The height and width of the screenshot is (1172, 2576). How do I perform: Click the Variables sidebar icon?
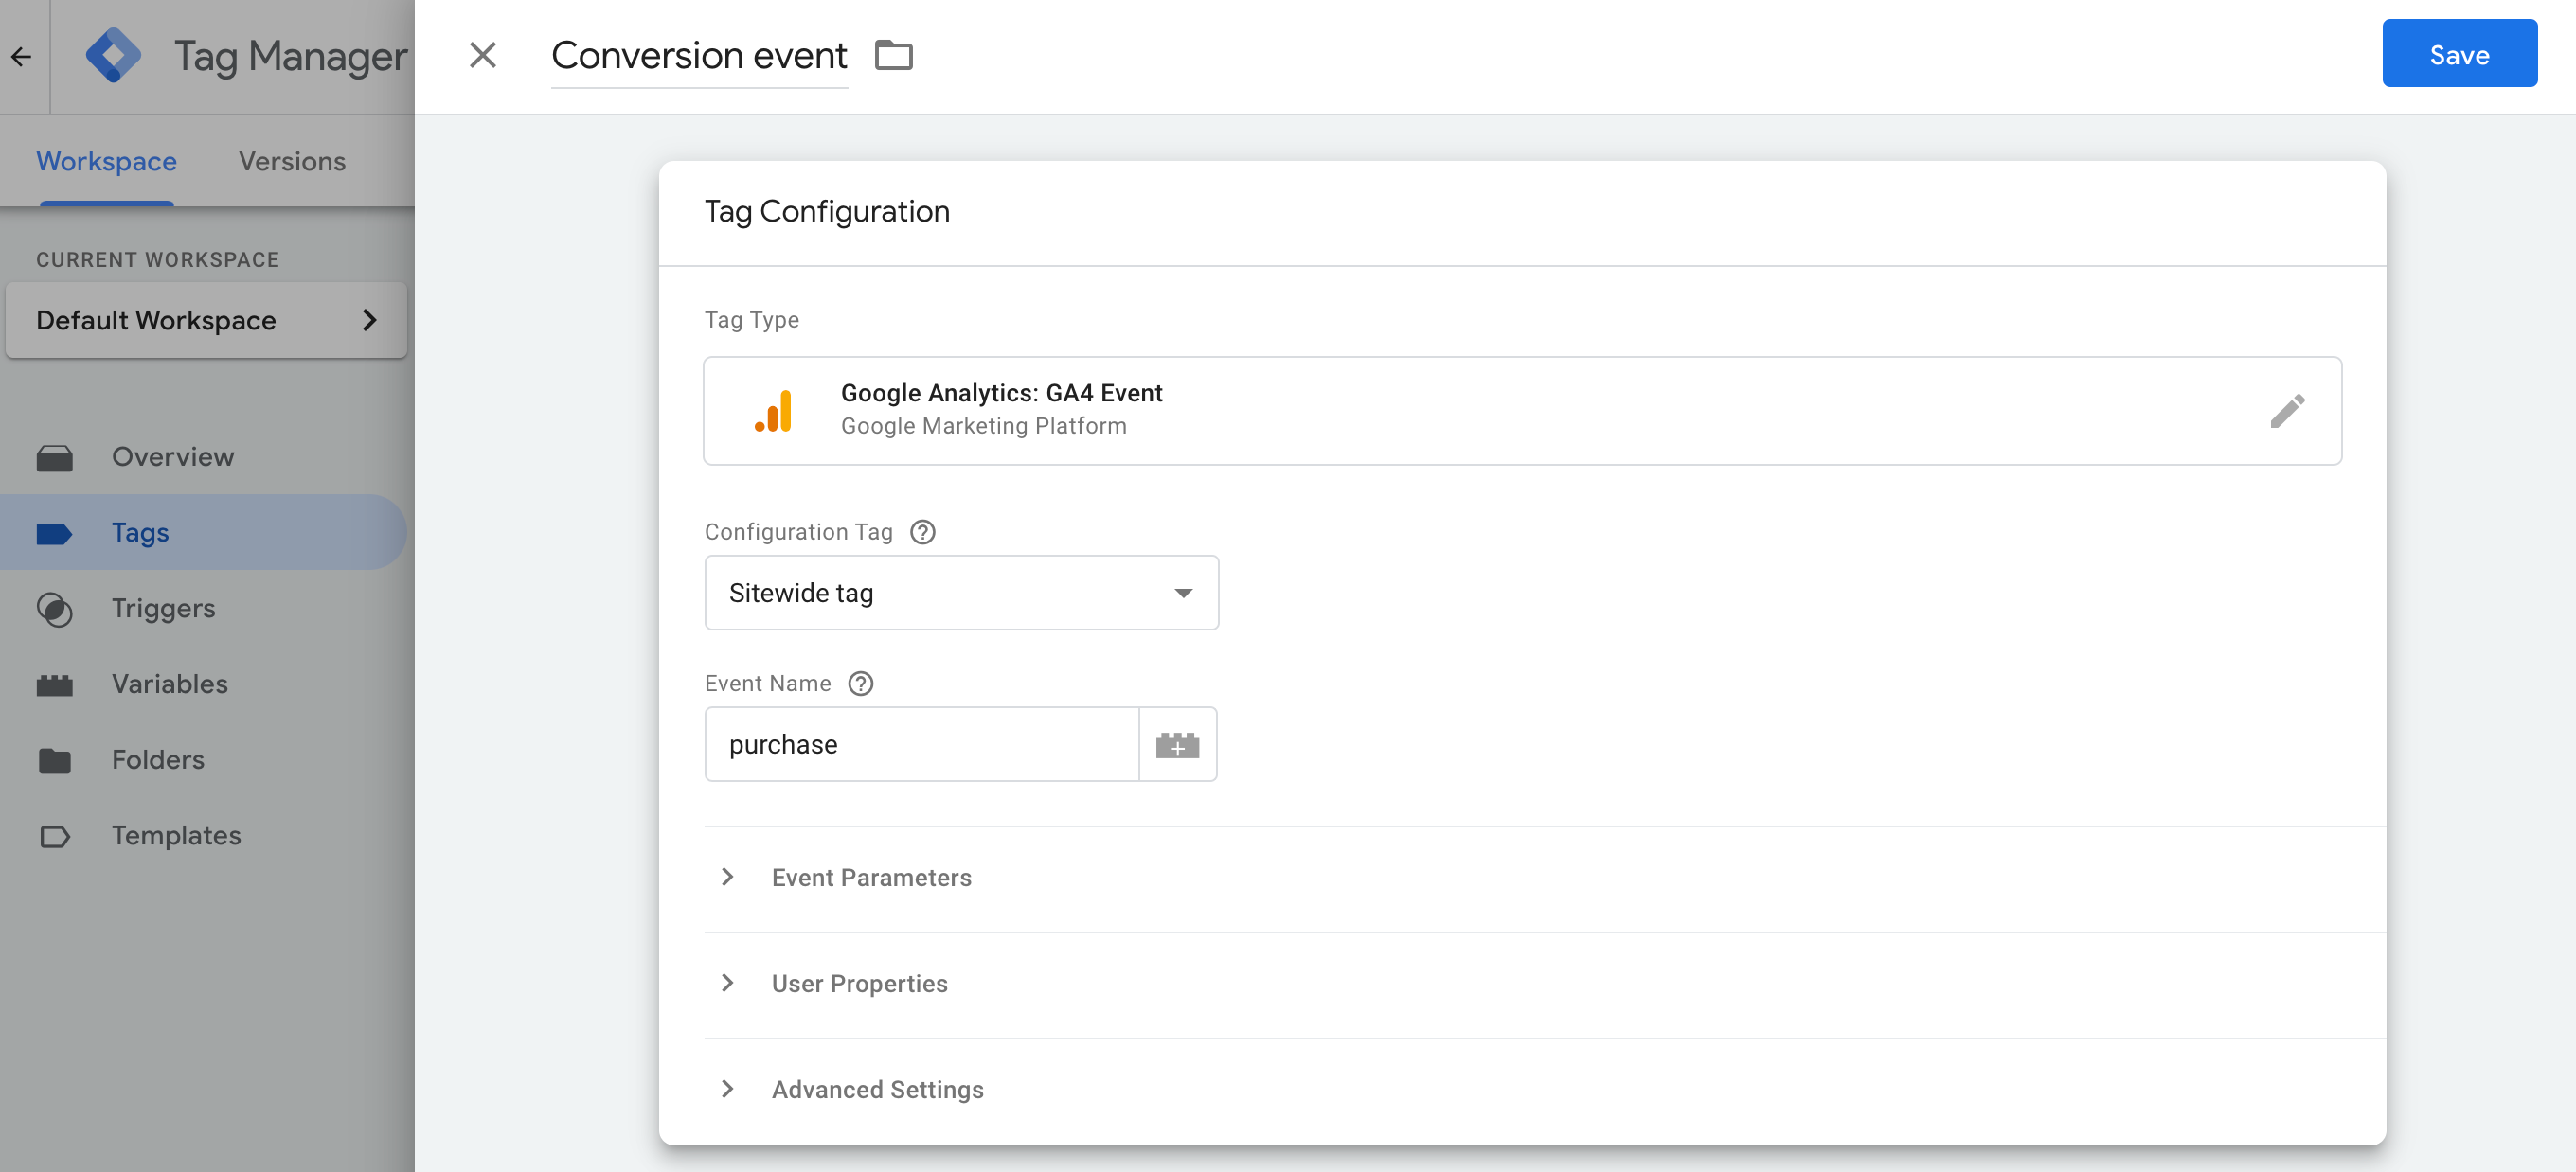pos(56,683)
